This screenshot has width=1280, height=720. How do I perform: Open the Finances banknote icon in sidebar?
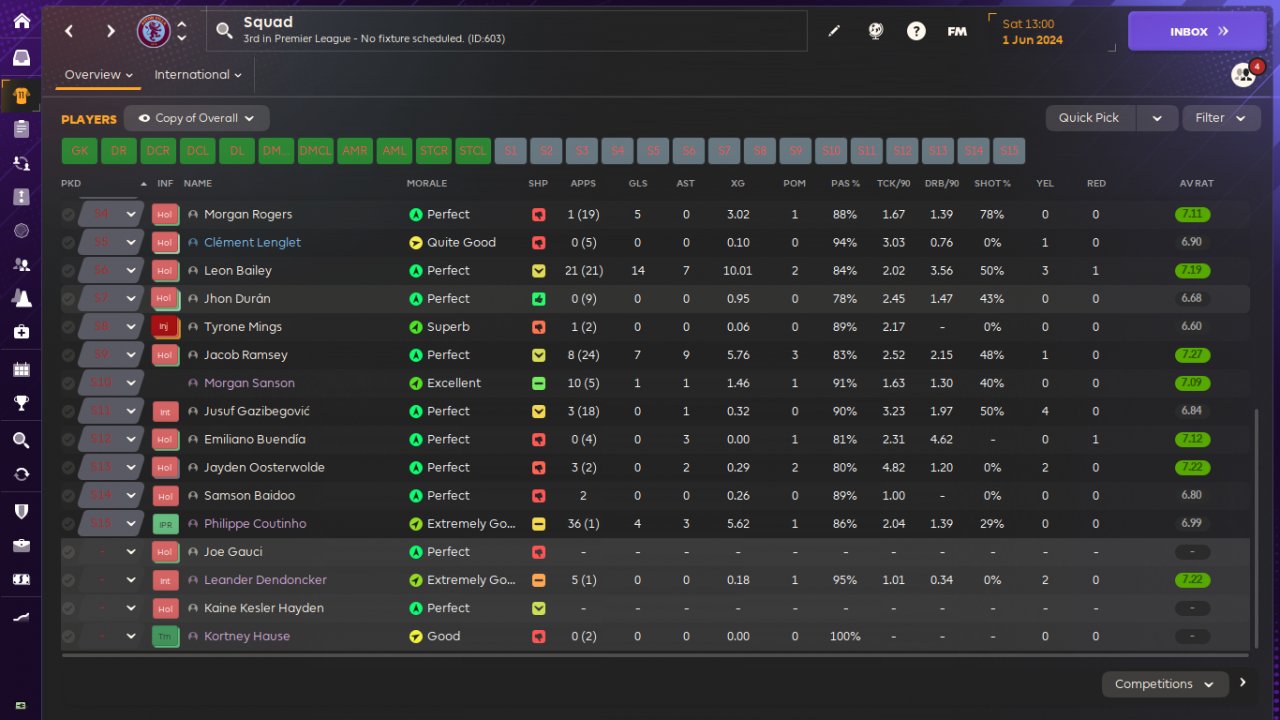[x=21, y=579]
